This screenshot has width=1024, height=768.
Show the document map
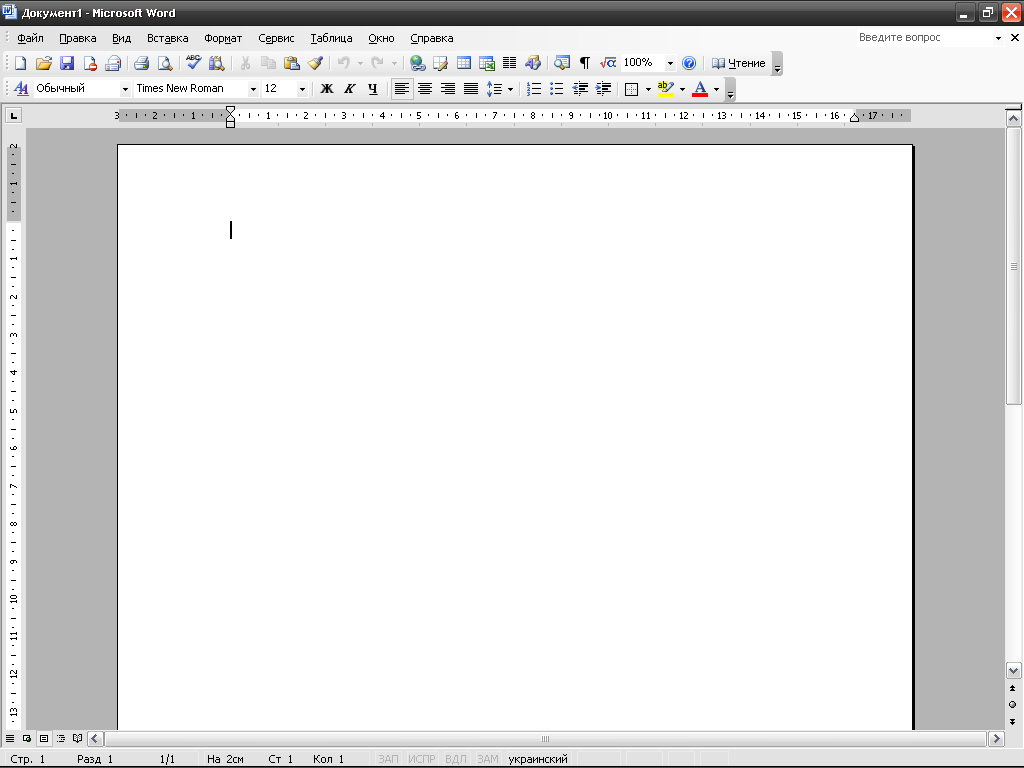562,63
